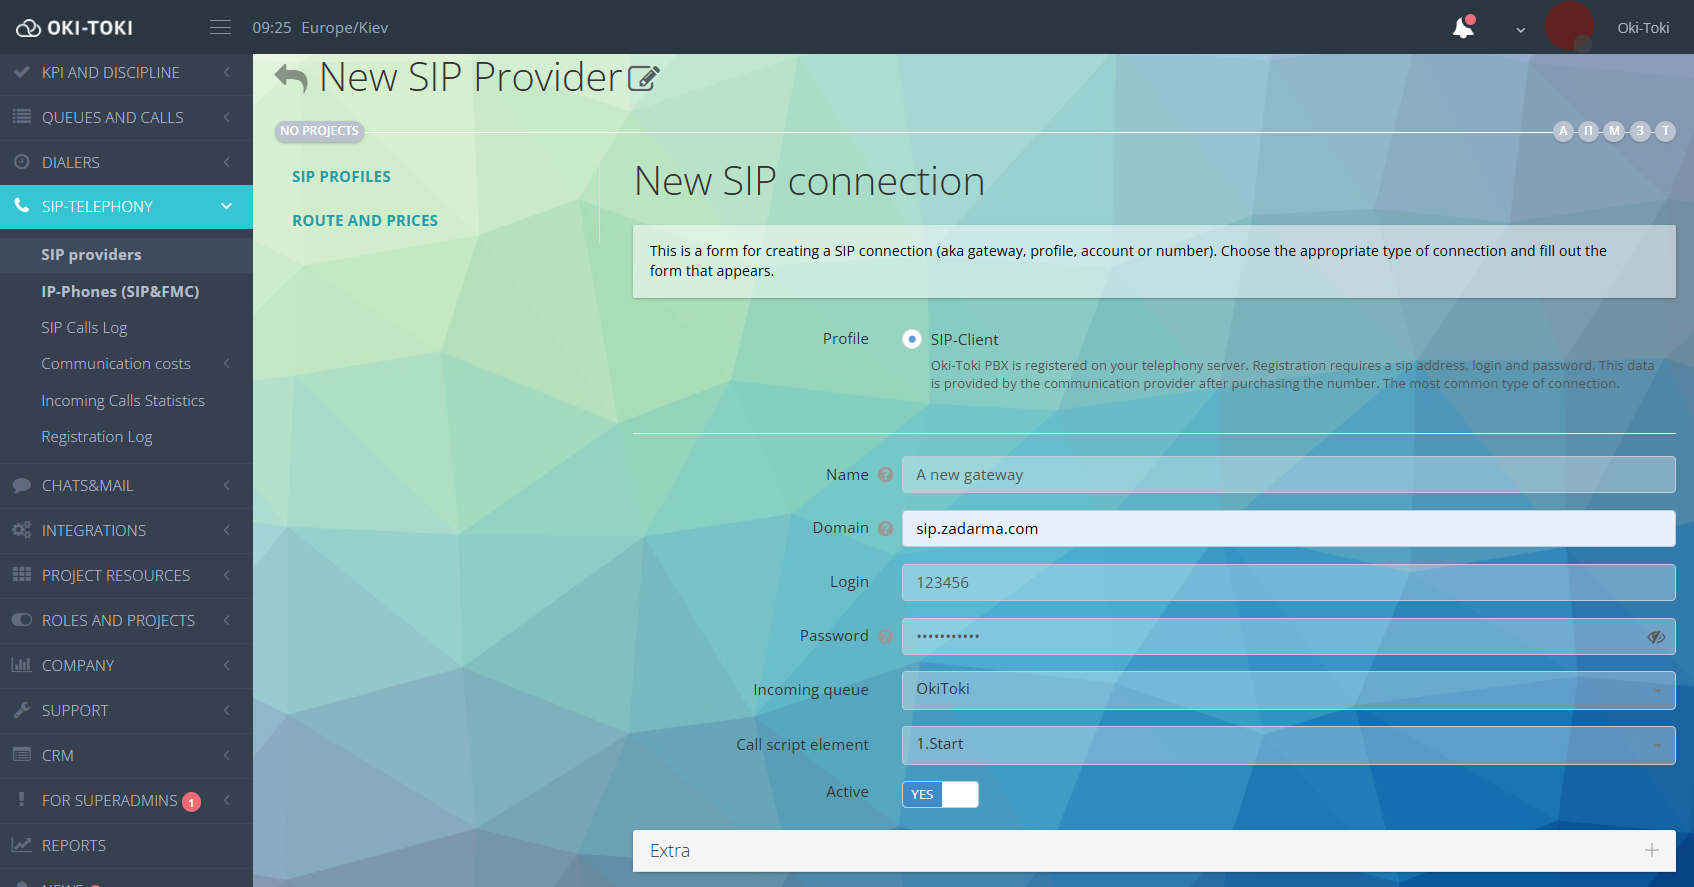Open SIP Calls Log in sidebar
1694x887 pixels.
click(x=84, y=328)
